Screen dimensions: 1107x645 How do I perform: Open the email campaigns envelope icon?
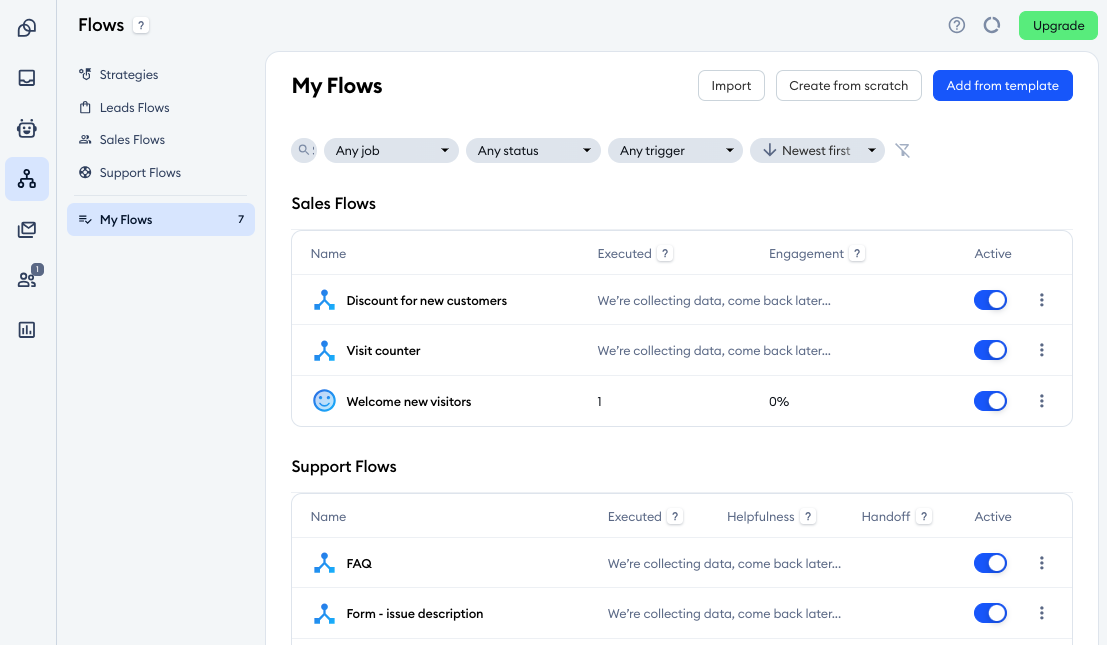click(27, 229)
